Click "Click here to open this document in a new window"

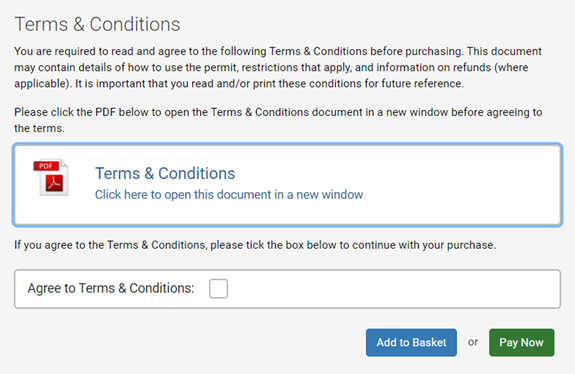coord(229,194)
